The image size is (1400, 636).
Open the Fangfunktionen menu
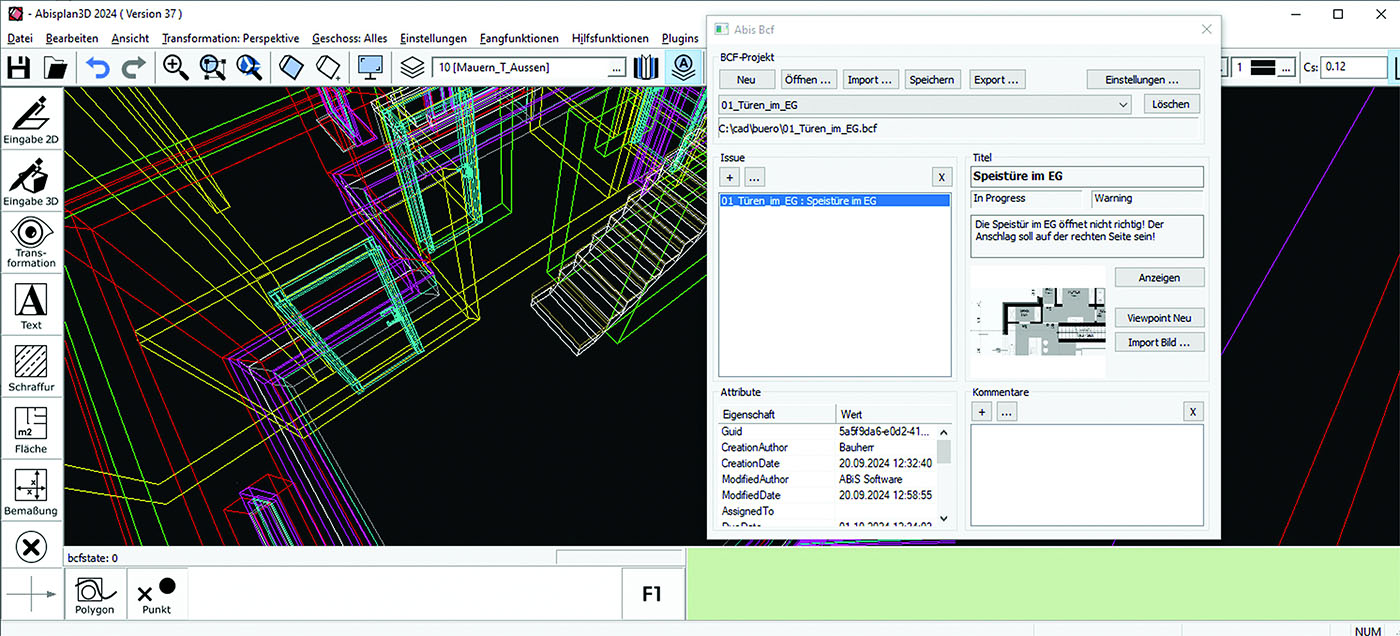pos(519,38)
